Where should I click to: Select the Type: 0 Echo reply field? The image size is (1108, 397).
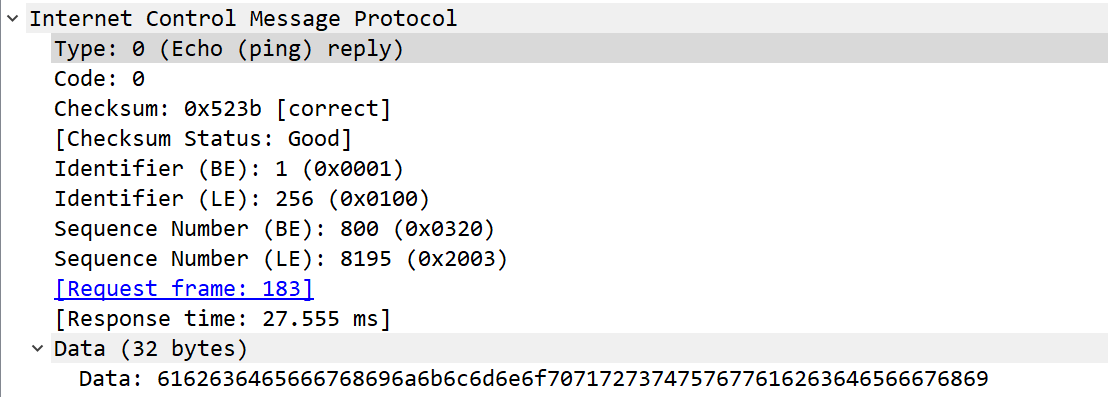[x=579, y=49]
